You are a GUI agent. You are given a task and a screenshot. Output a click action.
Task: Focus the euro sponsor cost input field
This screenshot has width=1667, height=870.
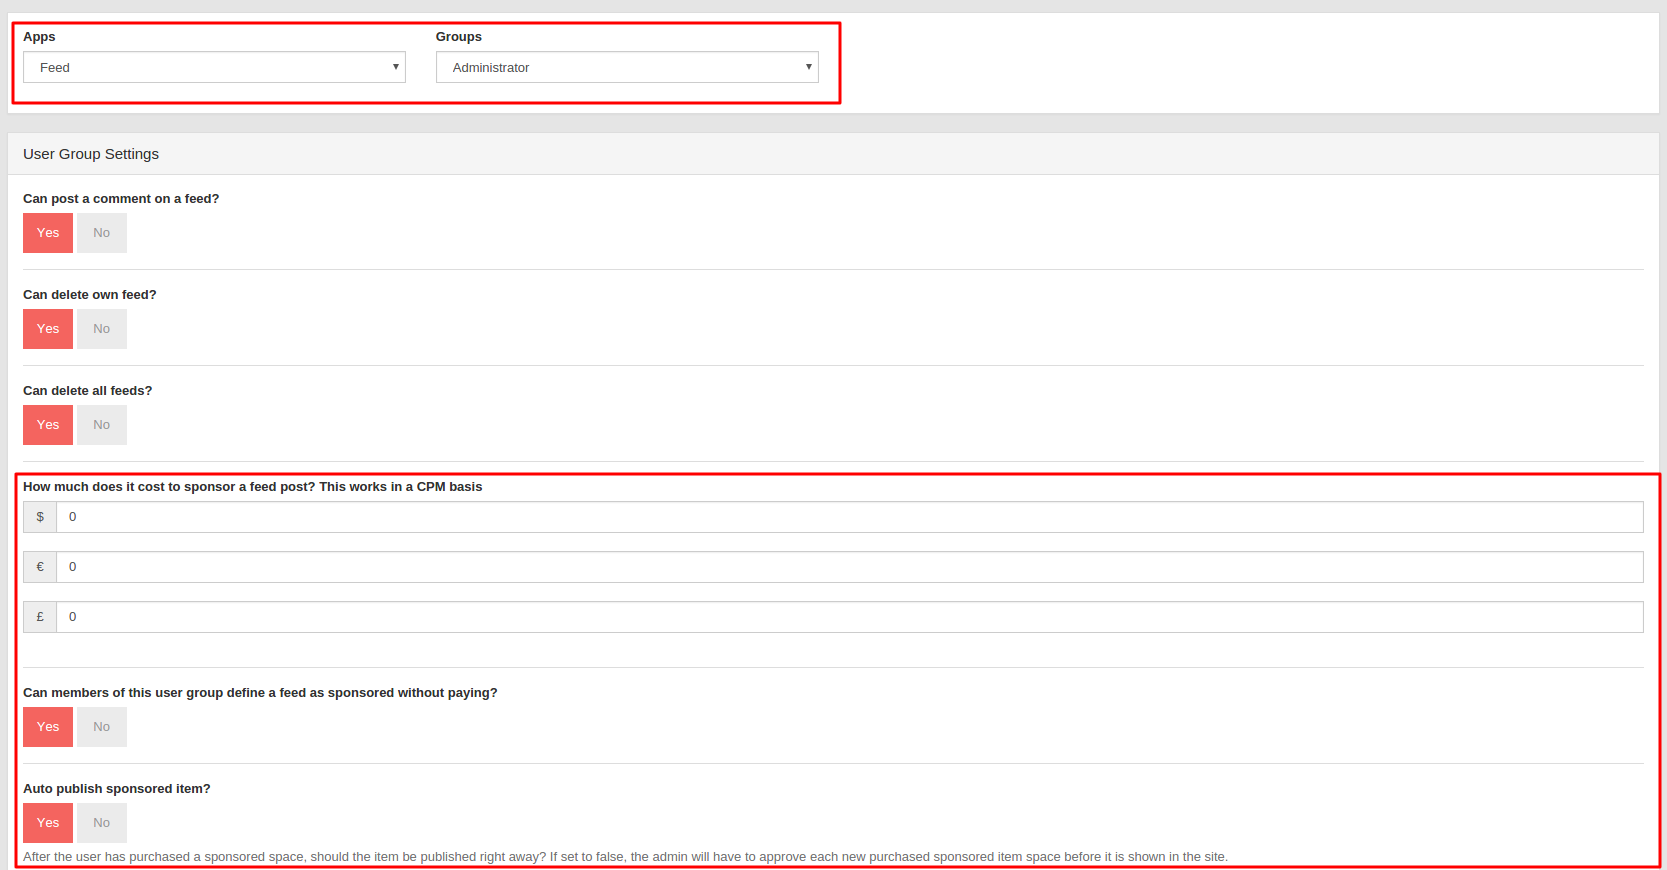click(x=849, y=567)
